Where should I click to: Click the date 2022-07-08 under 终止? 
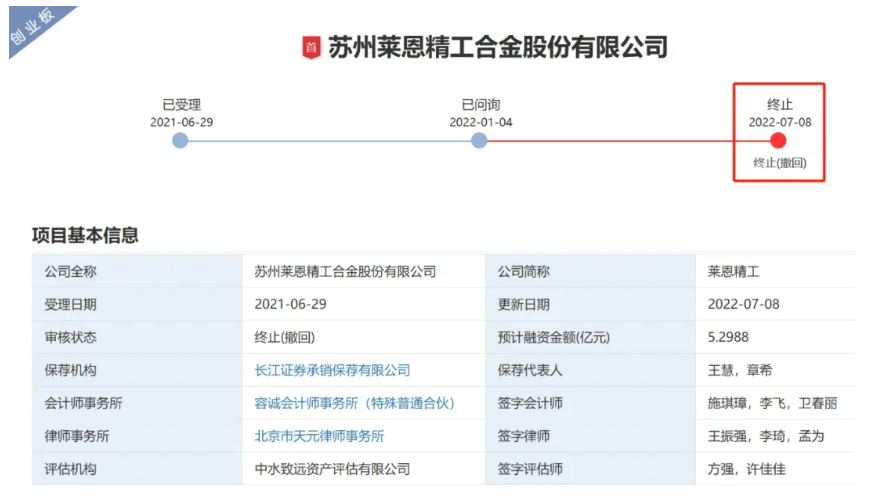tap(780, 122)
